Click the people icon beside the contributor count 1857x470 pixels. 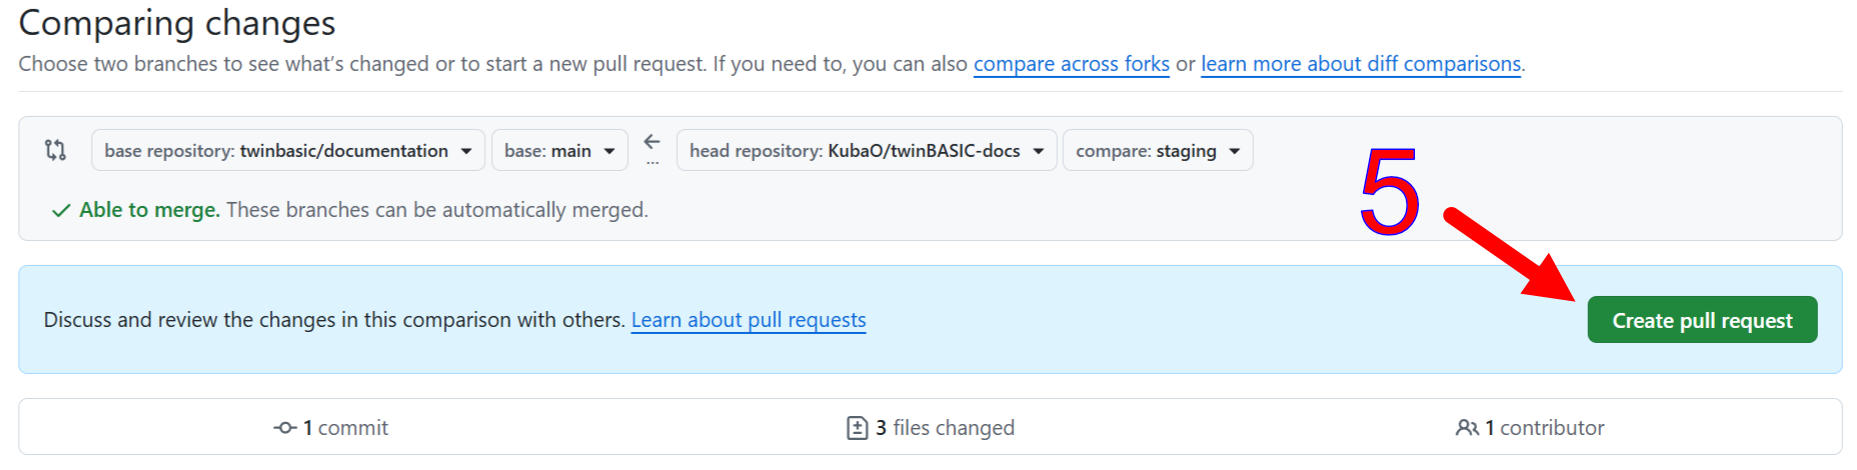[1466, 428]
